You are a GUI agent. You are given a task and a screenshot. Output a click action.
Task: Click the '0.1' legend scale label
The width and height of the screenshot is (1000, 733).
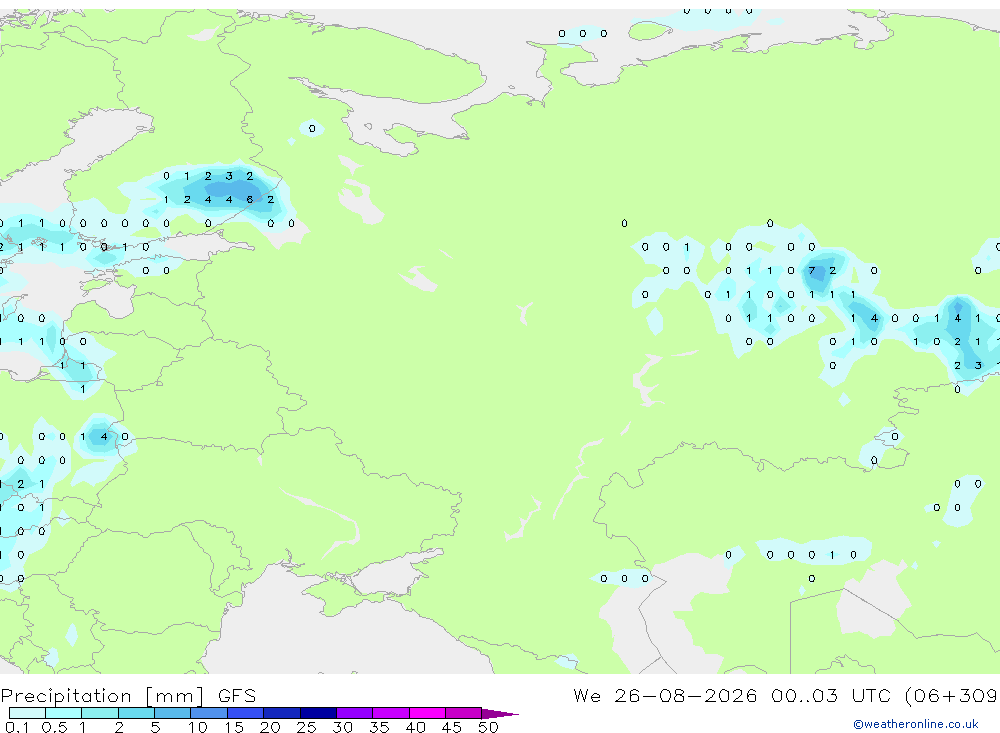[17, 727]
